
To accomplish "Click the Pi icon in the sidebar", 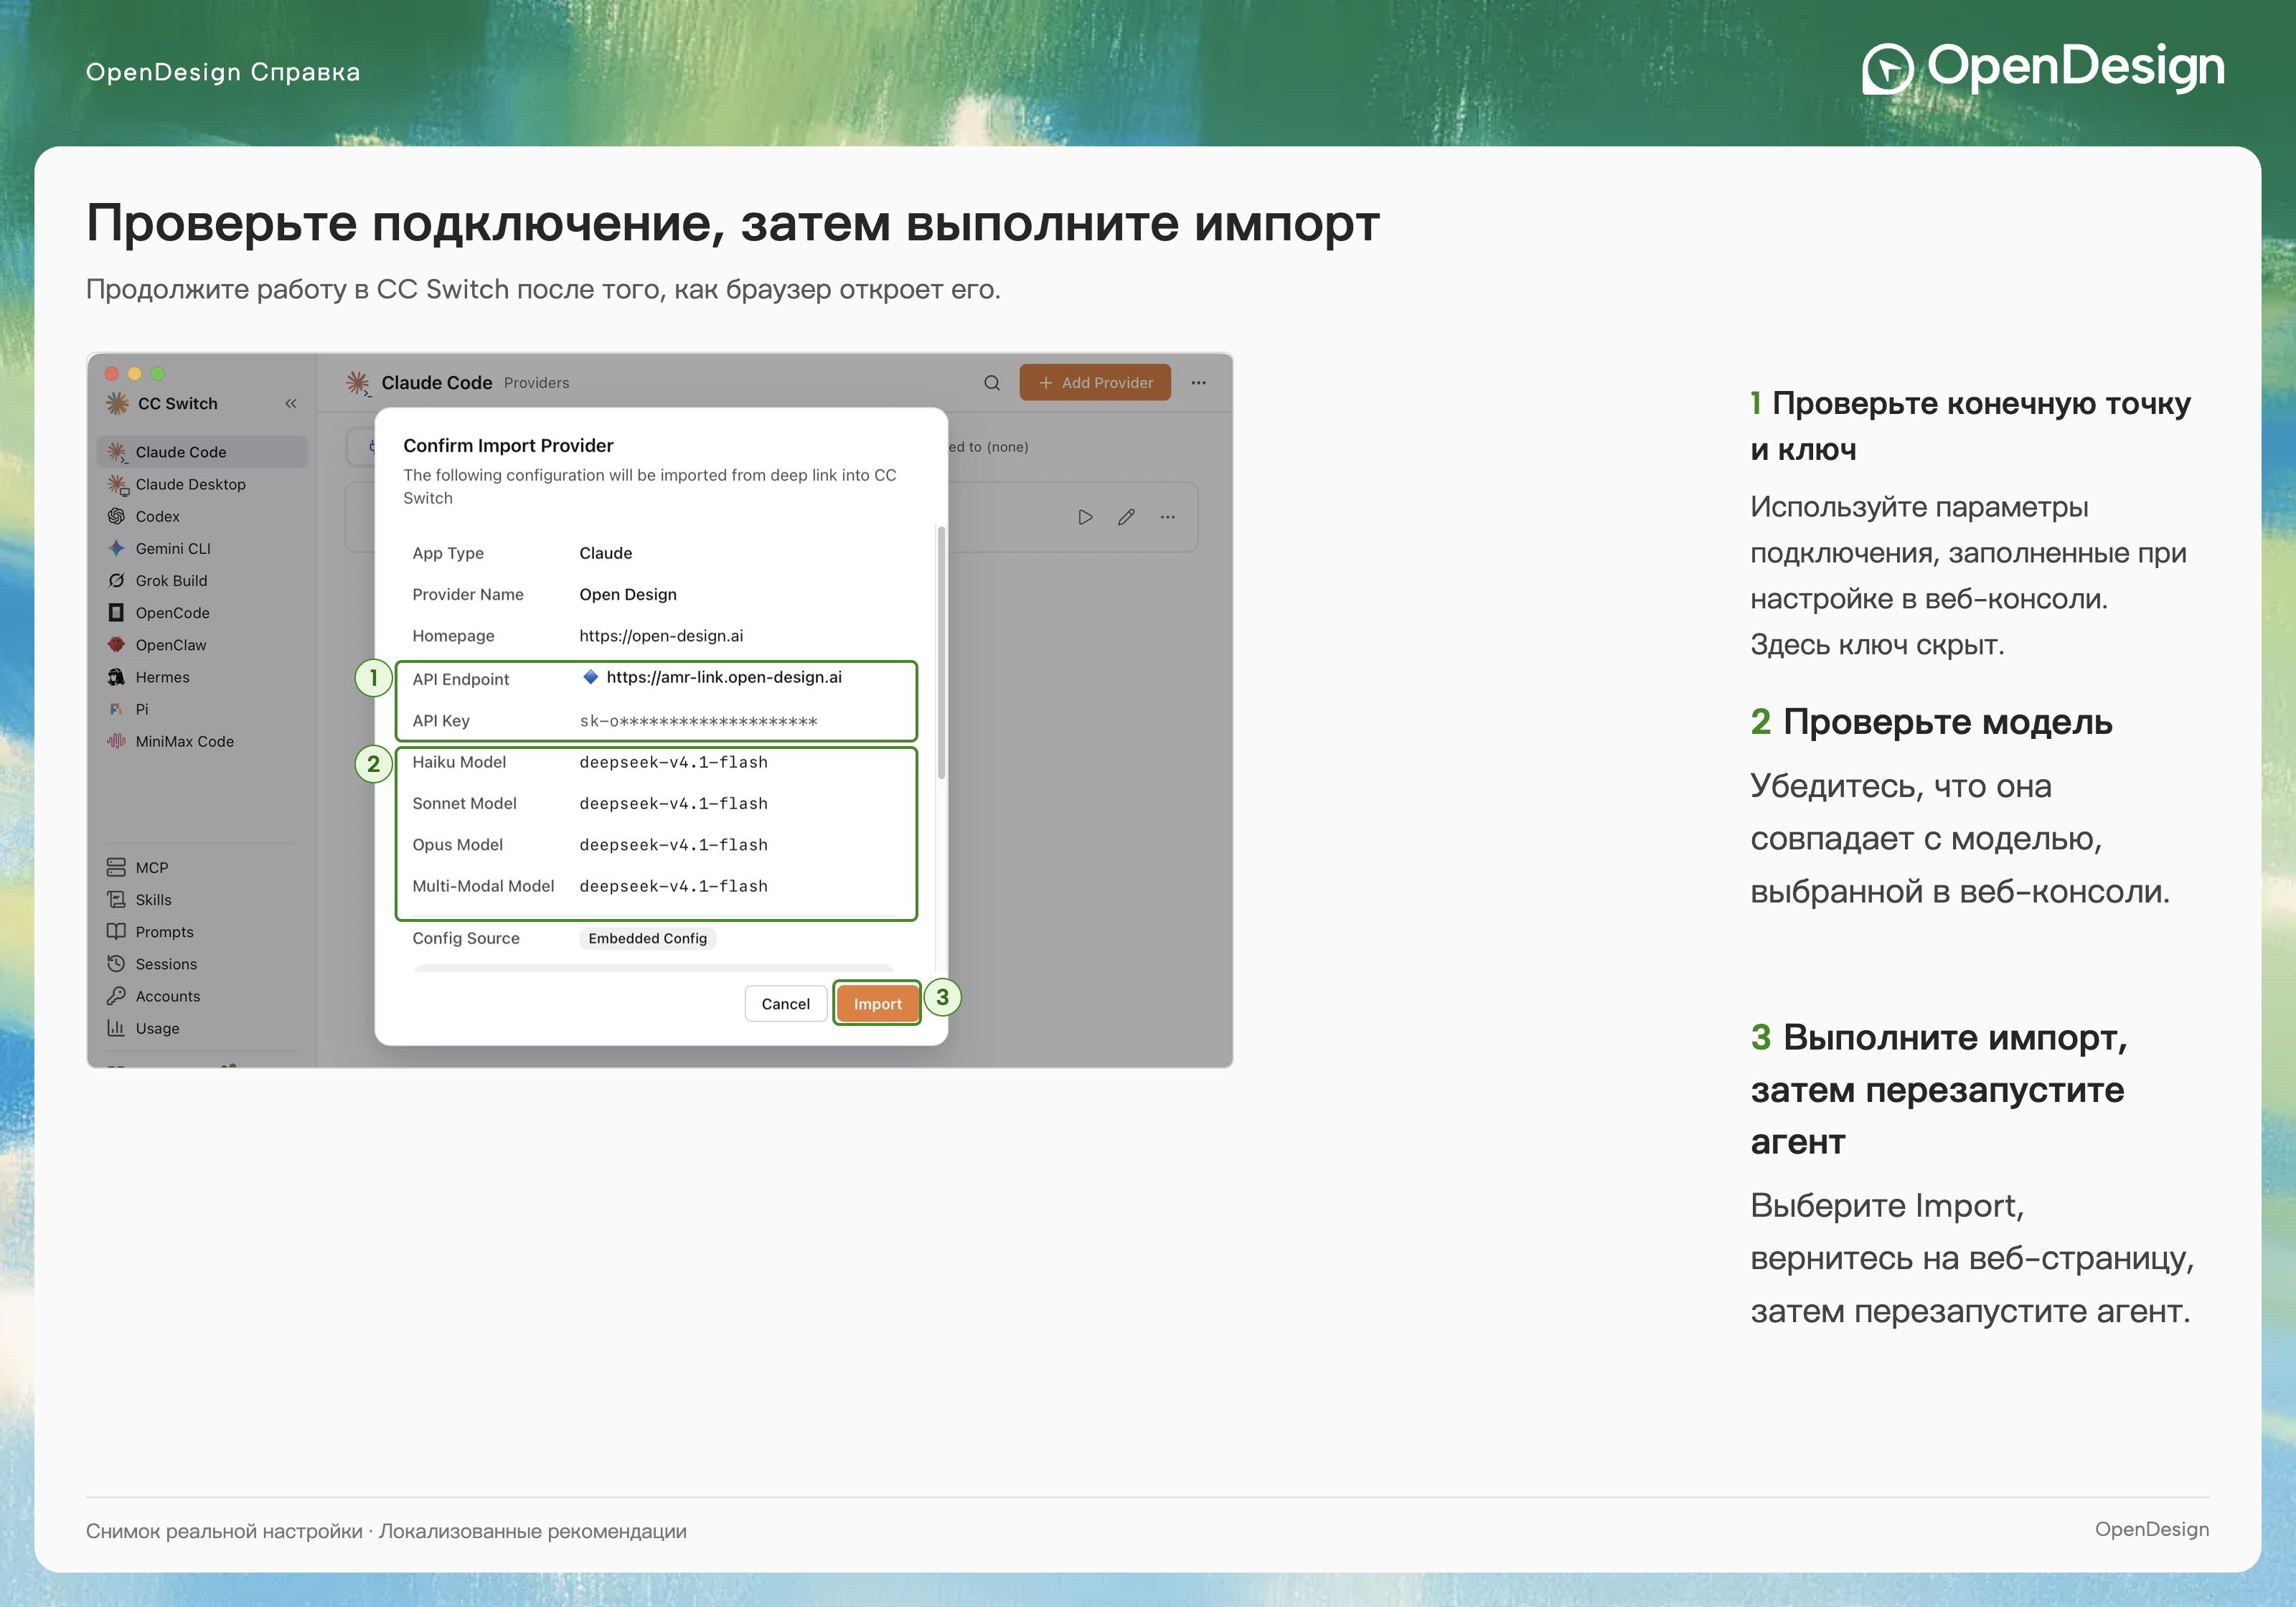I will click(116, 709).
